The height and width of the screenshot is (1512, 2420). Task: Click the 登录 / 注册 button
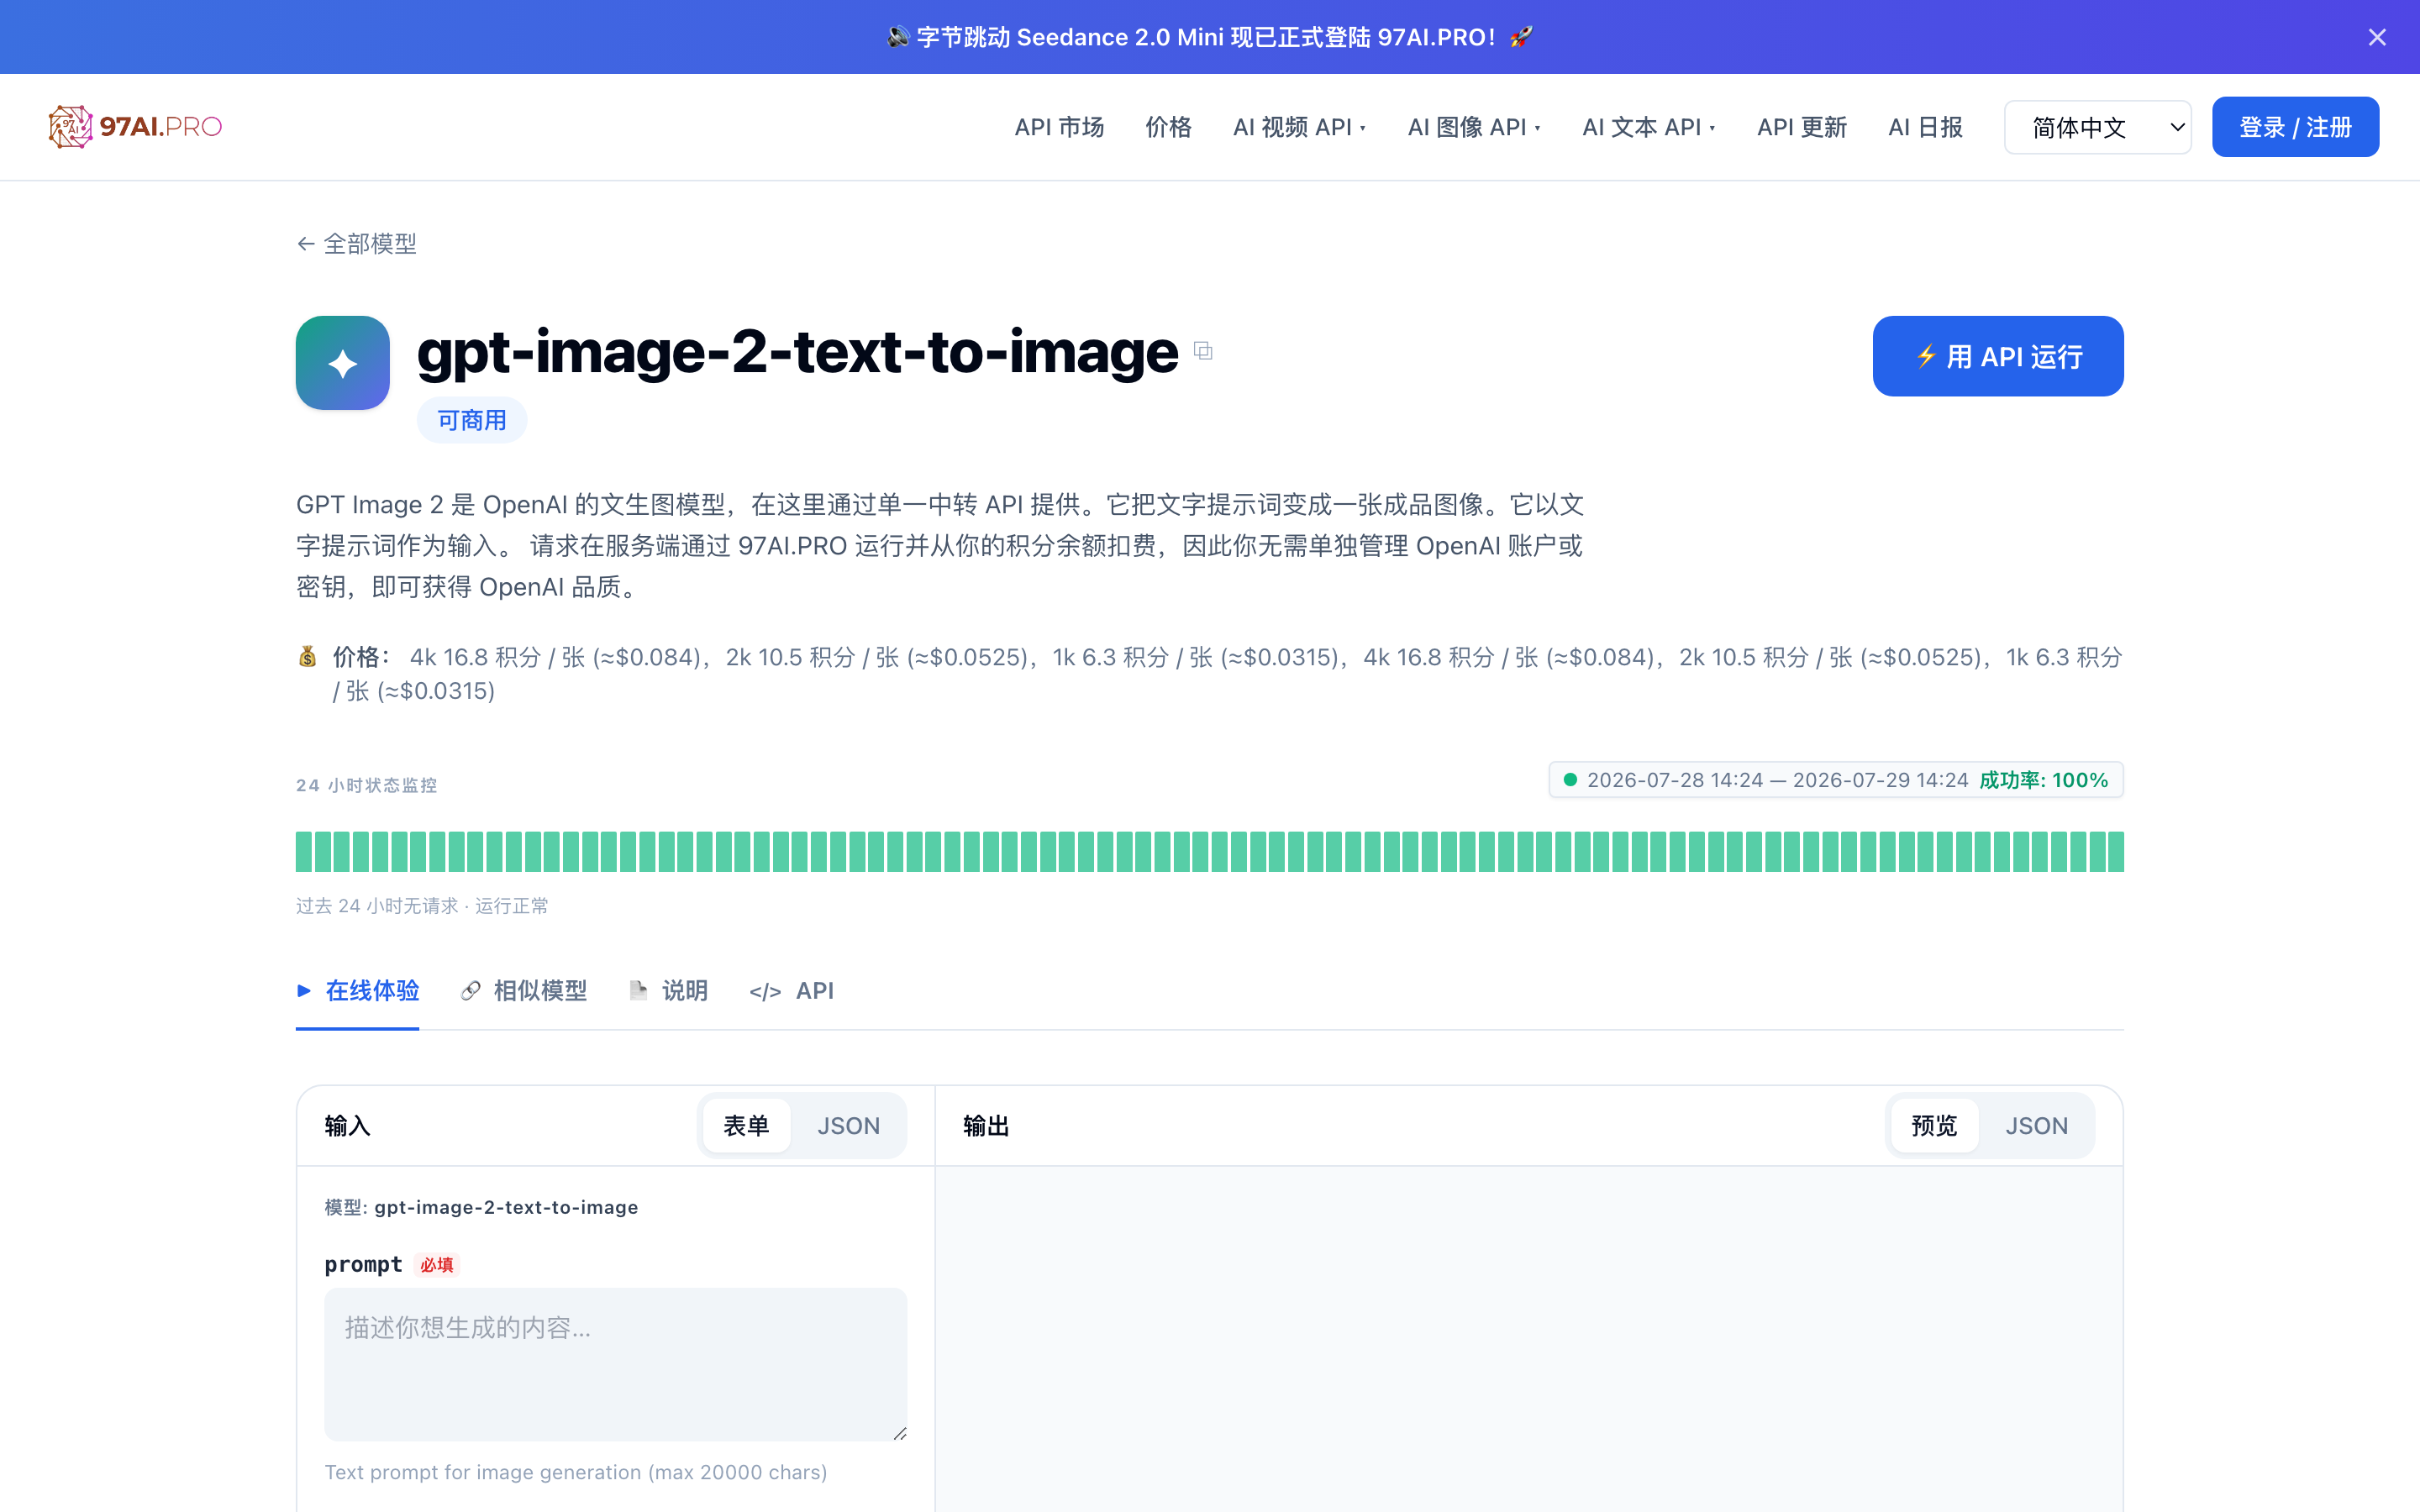click(2295, 127)
